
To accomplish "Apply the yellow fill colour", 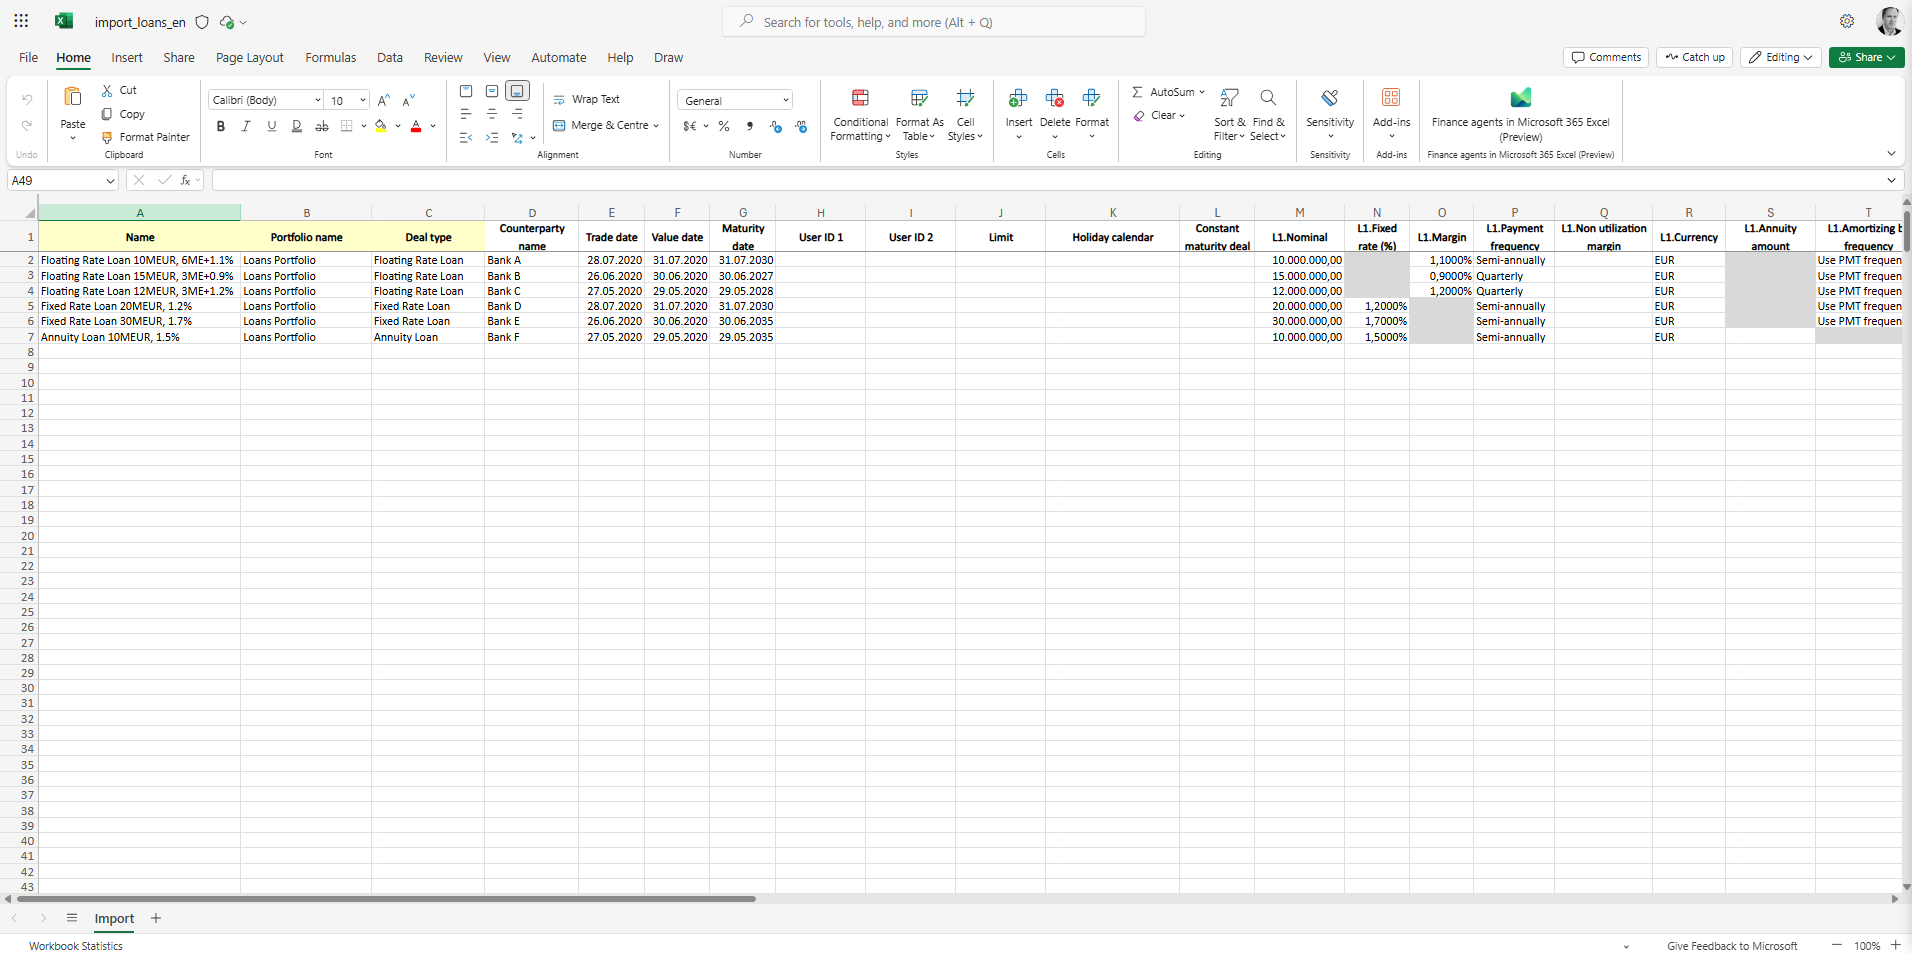I will point(380,127).
